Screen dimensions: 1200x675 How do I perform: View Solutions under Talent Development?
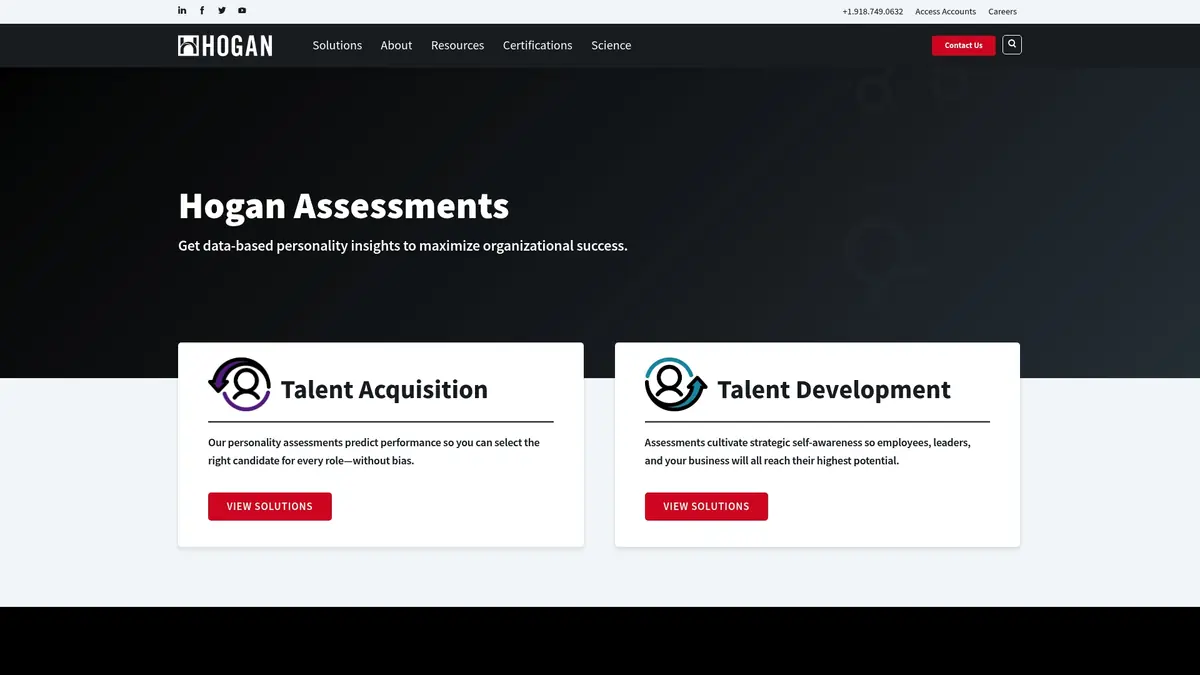[x=706, y=506]
